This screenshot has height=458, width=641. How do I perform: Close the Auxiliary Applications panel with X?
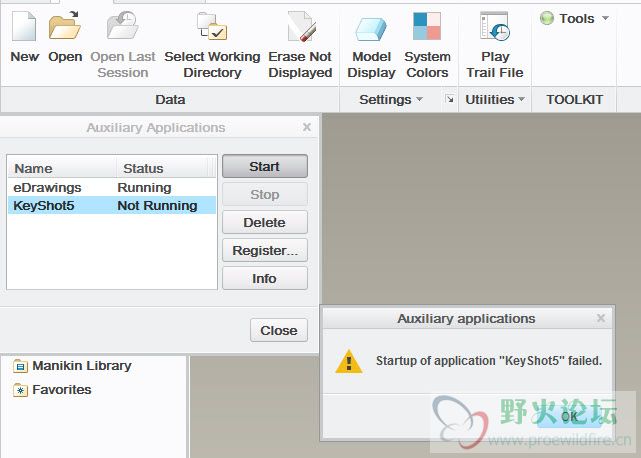point(307,127)
